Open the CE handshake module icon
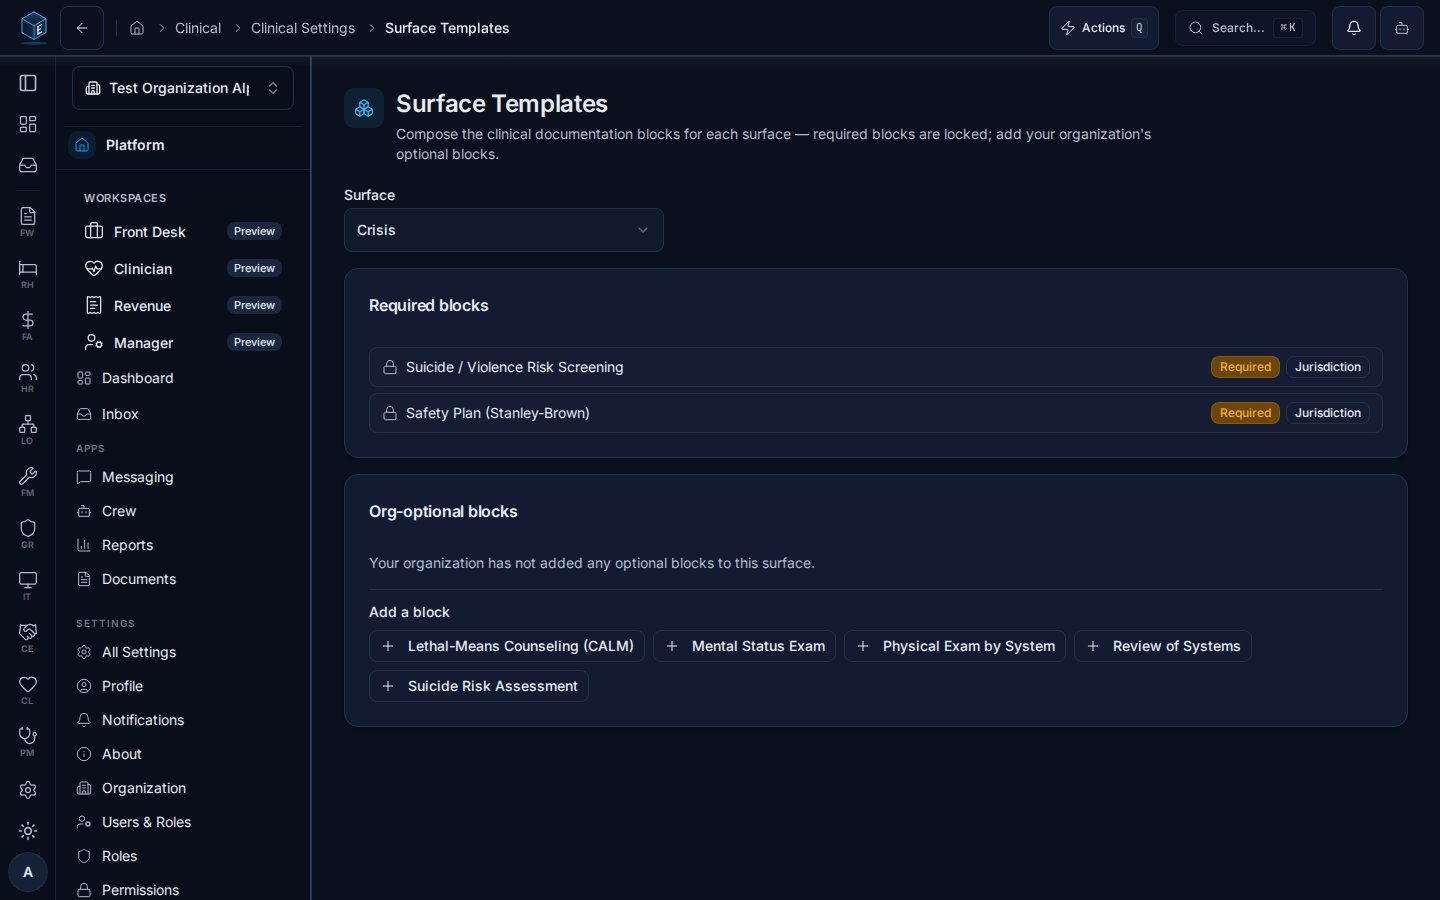This screenshot has width=1440, height=900. (28, 637)
